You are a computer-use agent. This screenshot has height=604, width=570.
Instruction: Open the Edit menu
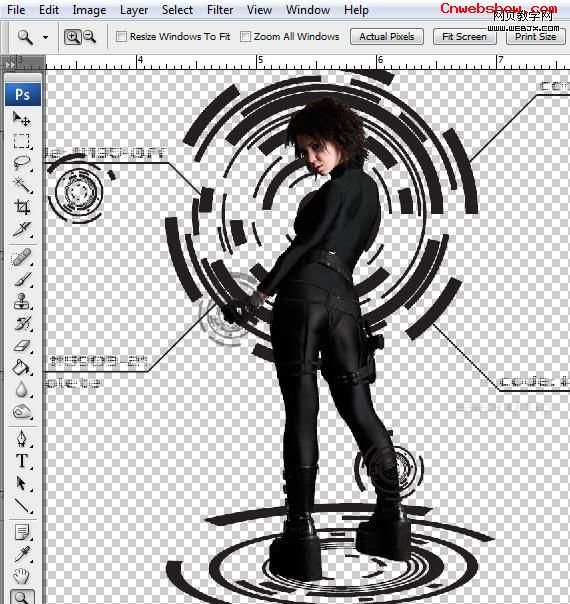coord(49,10)
